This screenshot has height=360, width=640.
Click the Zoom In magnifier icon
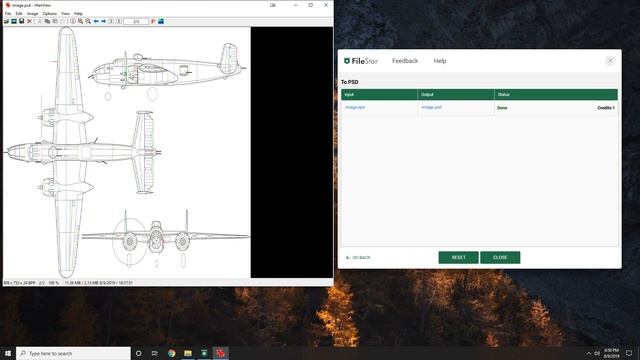[x=80, y=21]
